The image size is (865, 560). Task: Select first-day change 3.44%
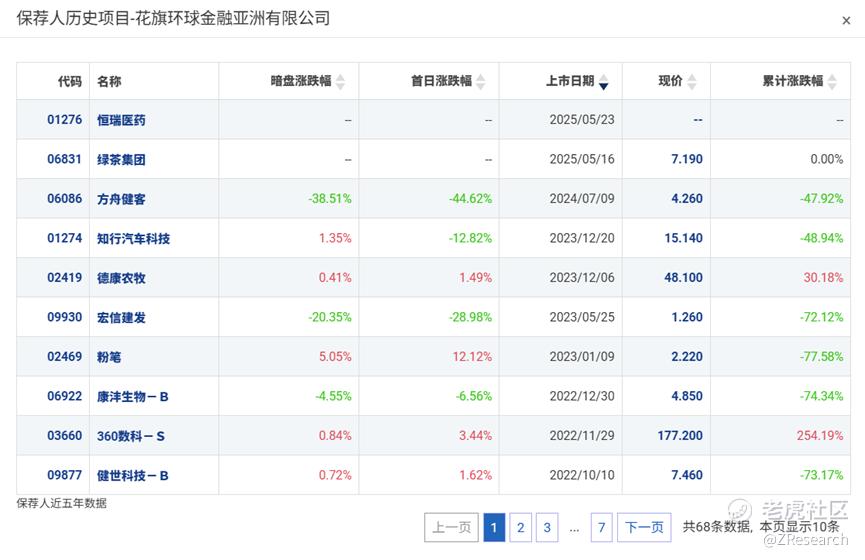(476, 435)
